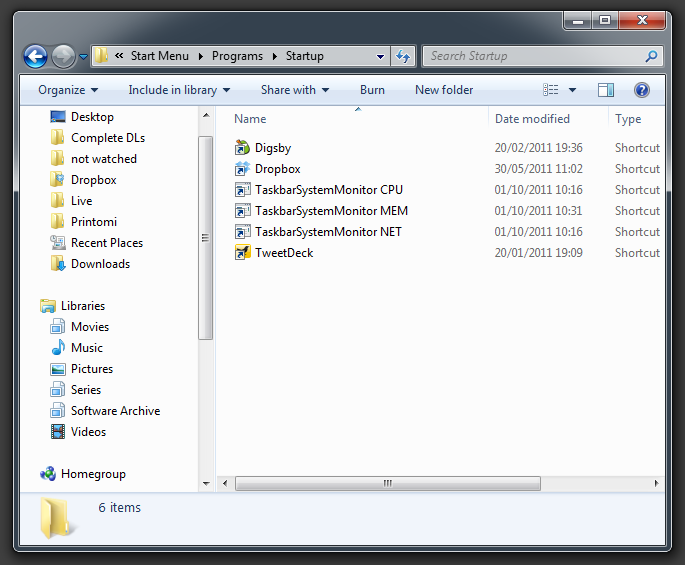Click Programs in the address breadcrumb
685x565 pixels.
point(237,57)
